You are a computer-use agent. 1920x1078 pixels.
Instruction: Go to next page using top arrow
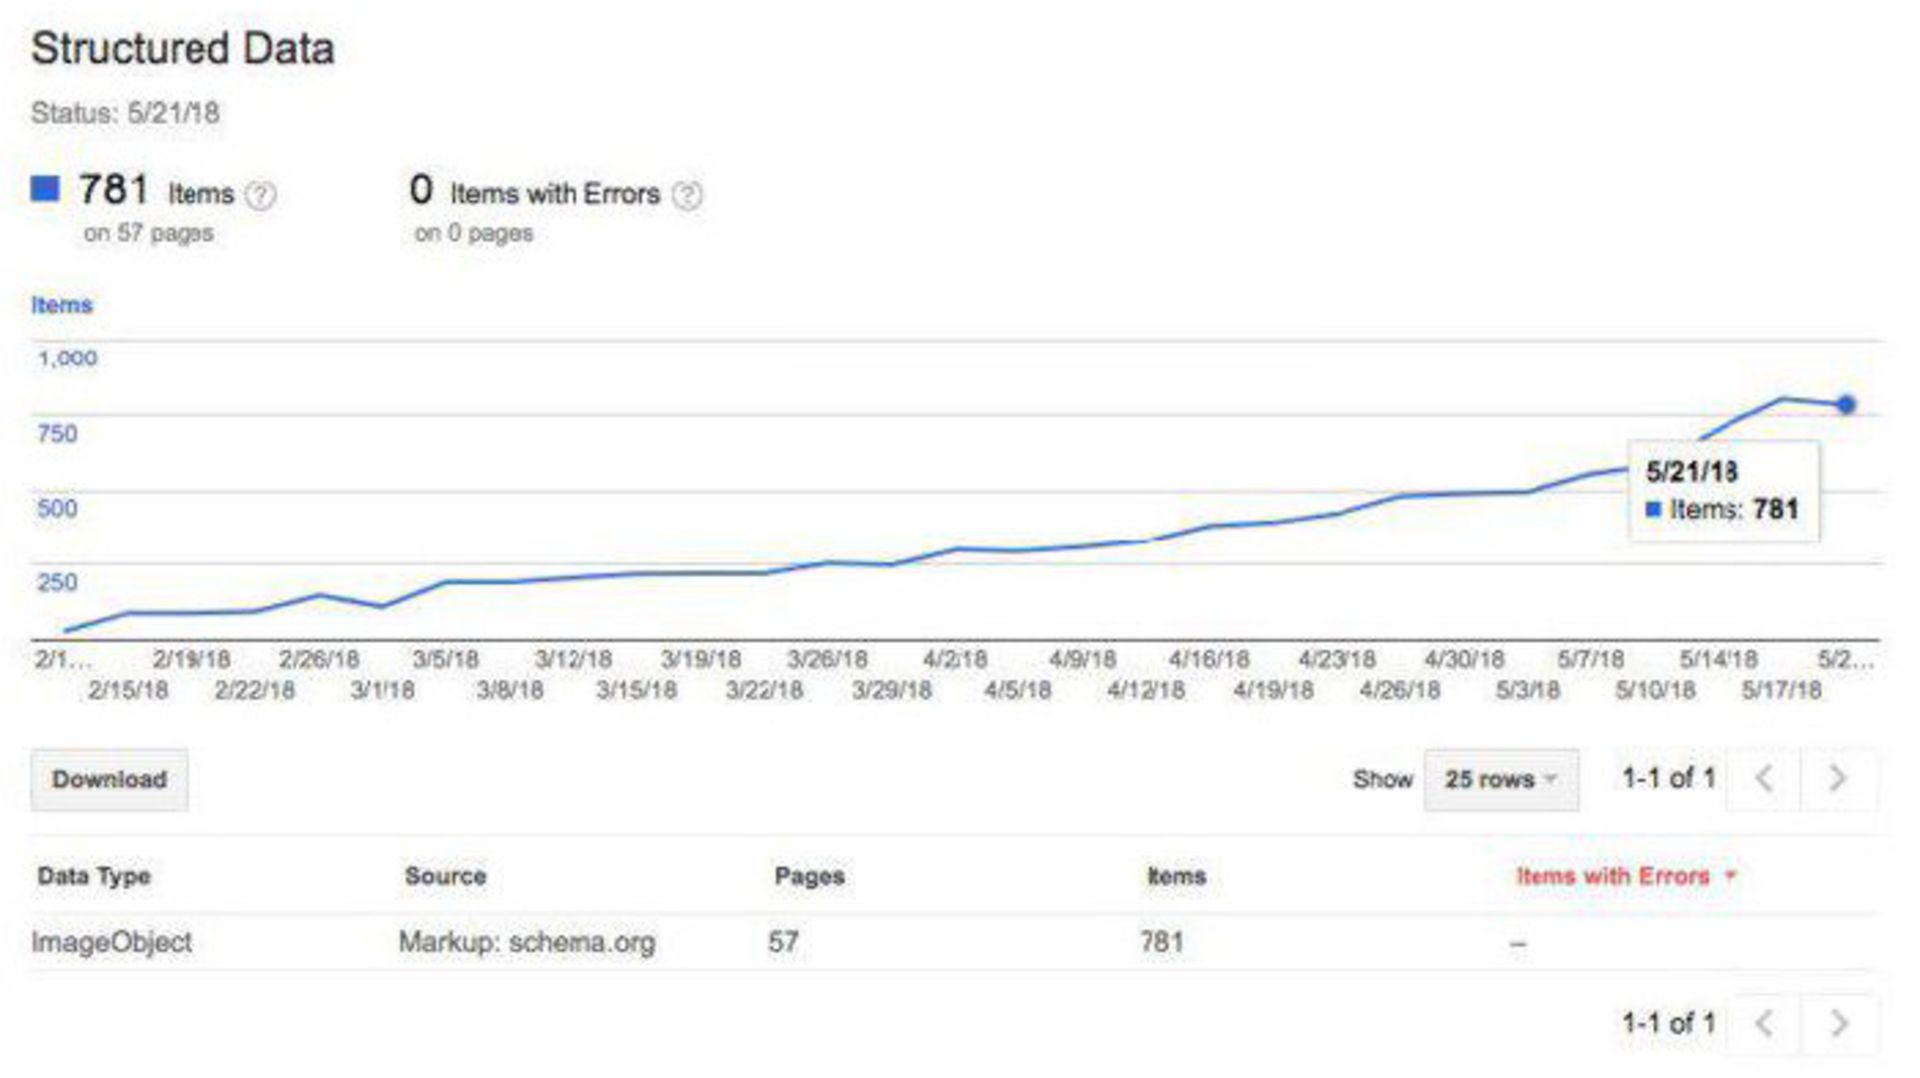click(1837, 778)
